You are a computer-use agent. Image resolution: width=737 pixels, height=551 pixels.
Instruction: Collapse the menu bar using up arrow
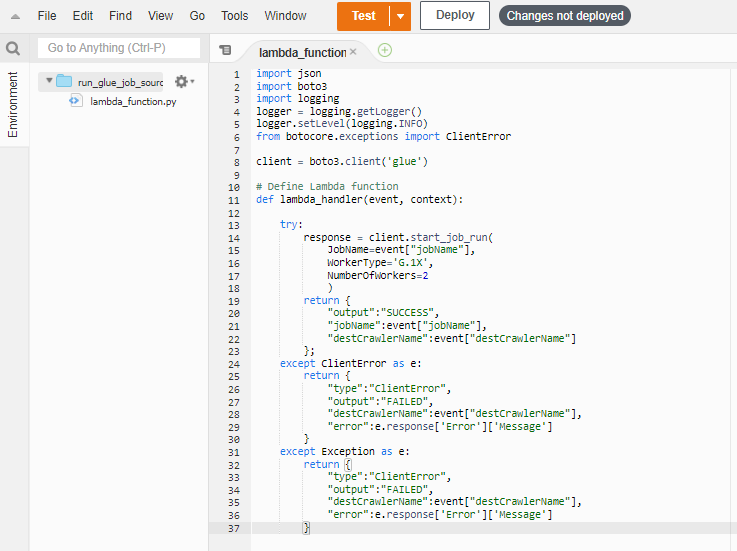click(x=15, y=16)
